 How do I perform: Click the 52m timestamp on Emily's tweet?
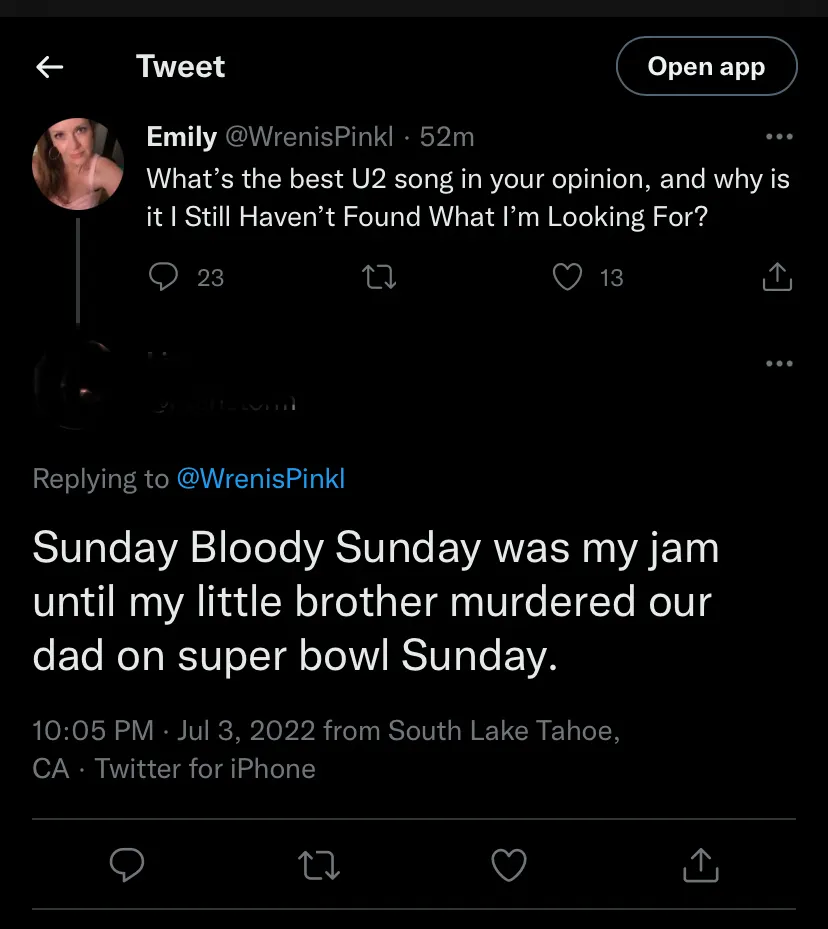(x=447, y=137)
